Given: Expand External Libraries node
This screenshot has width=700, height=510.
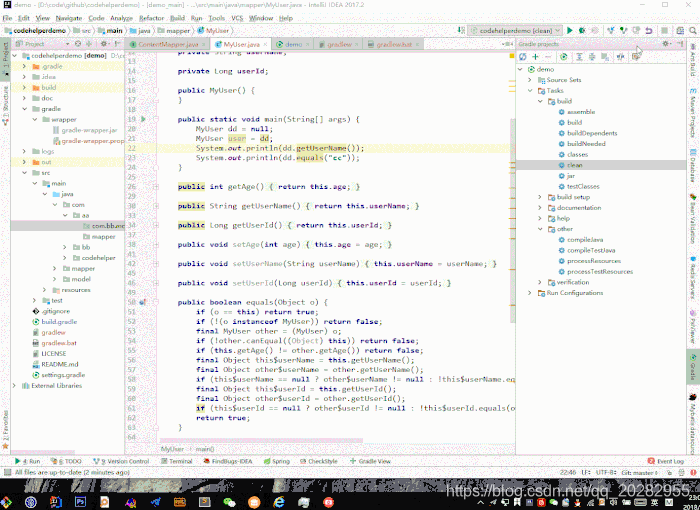Looking at the screenshot, I should 14,386.
